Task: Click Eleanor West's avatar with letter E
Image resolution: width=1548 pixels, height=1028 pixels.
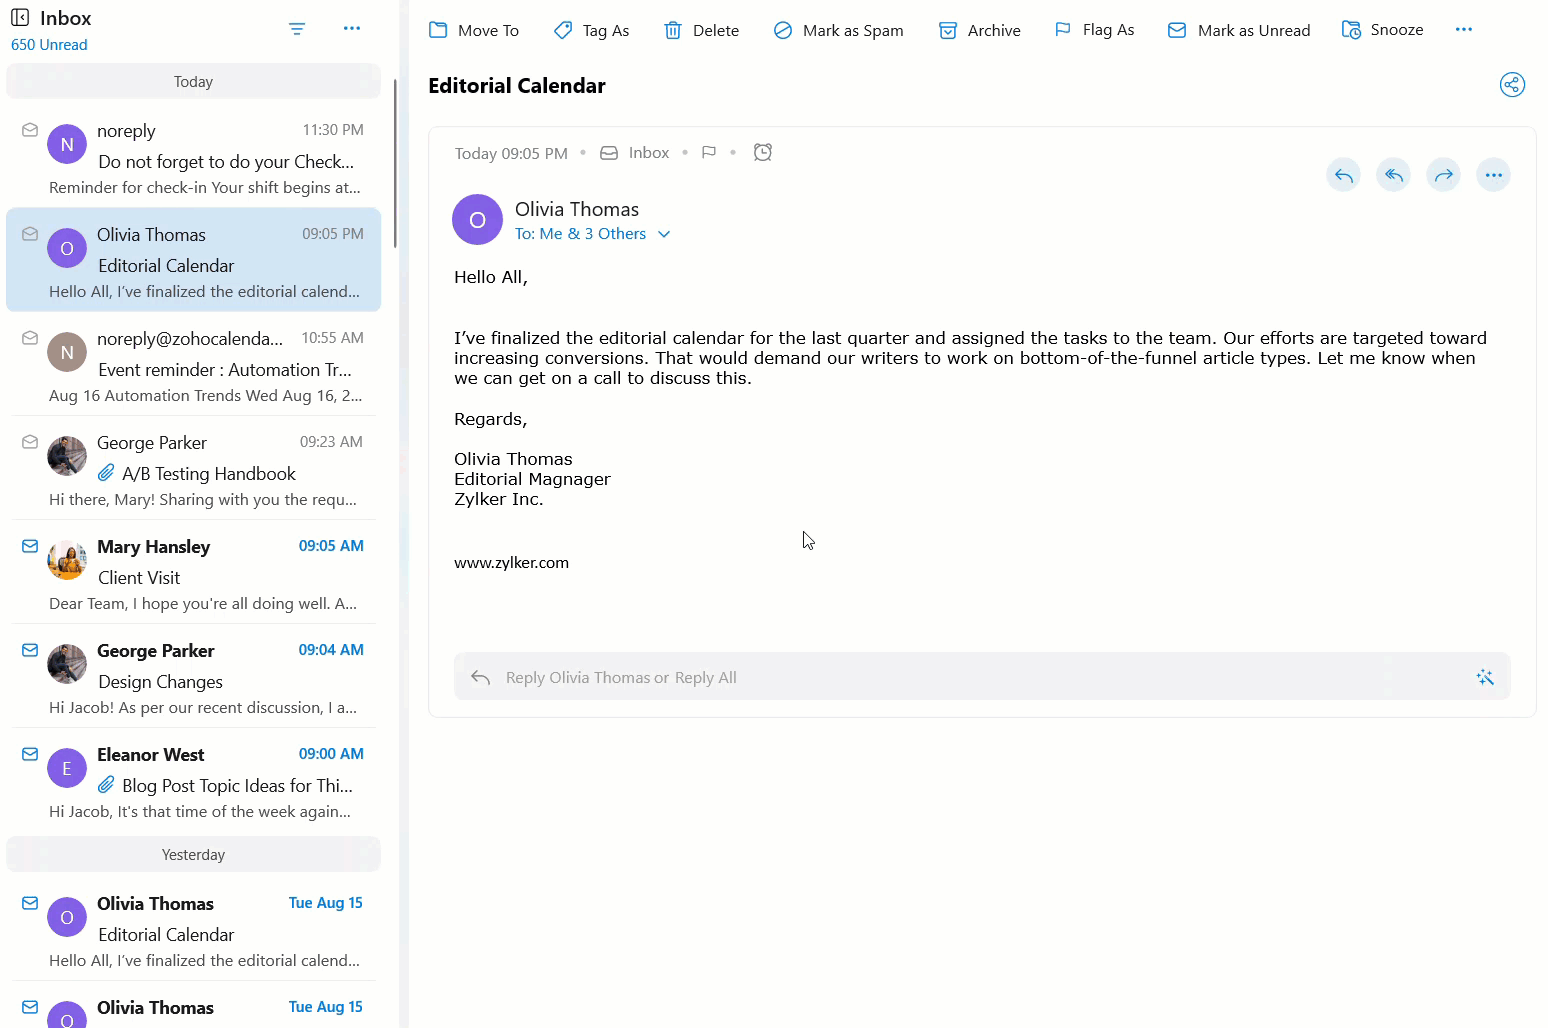Action: coord(67,768)
